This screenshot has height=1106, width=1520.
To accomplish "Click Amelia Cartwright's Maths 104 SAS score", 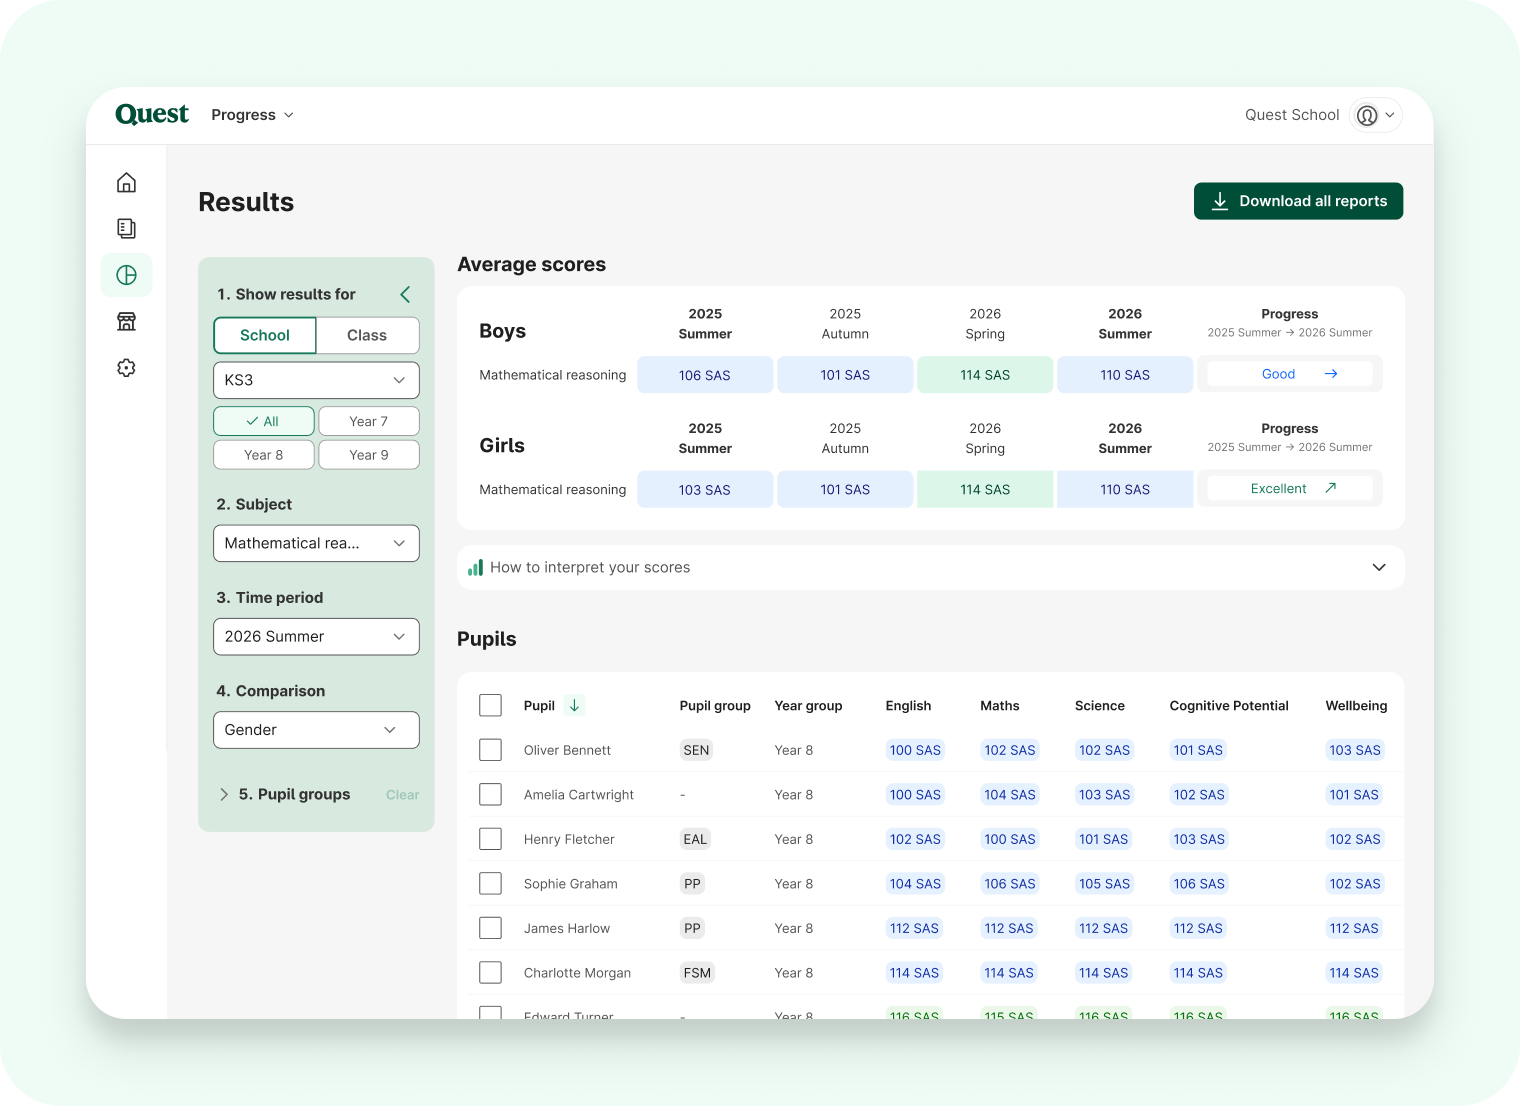I will (x=1010, y=794).
